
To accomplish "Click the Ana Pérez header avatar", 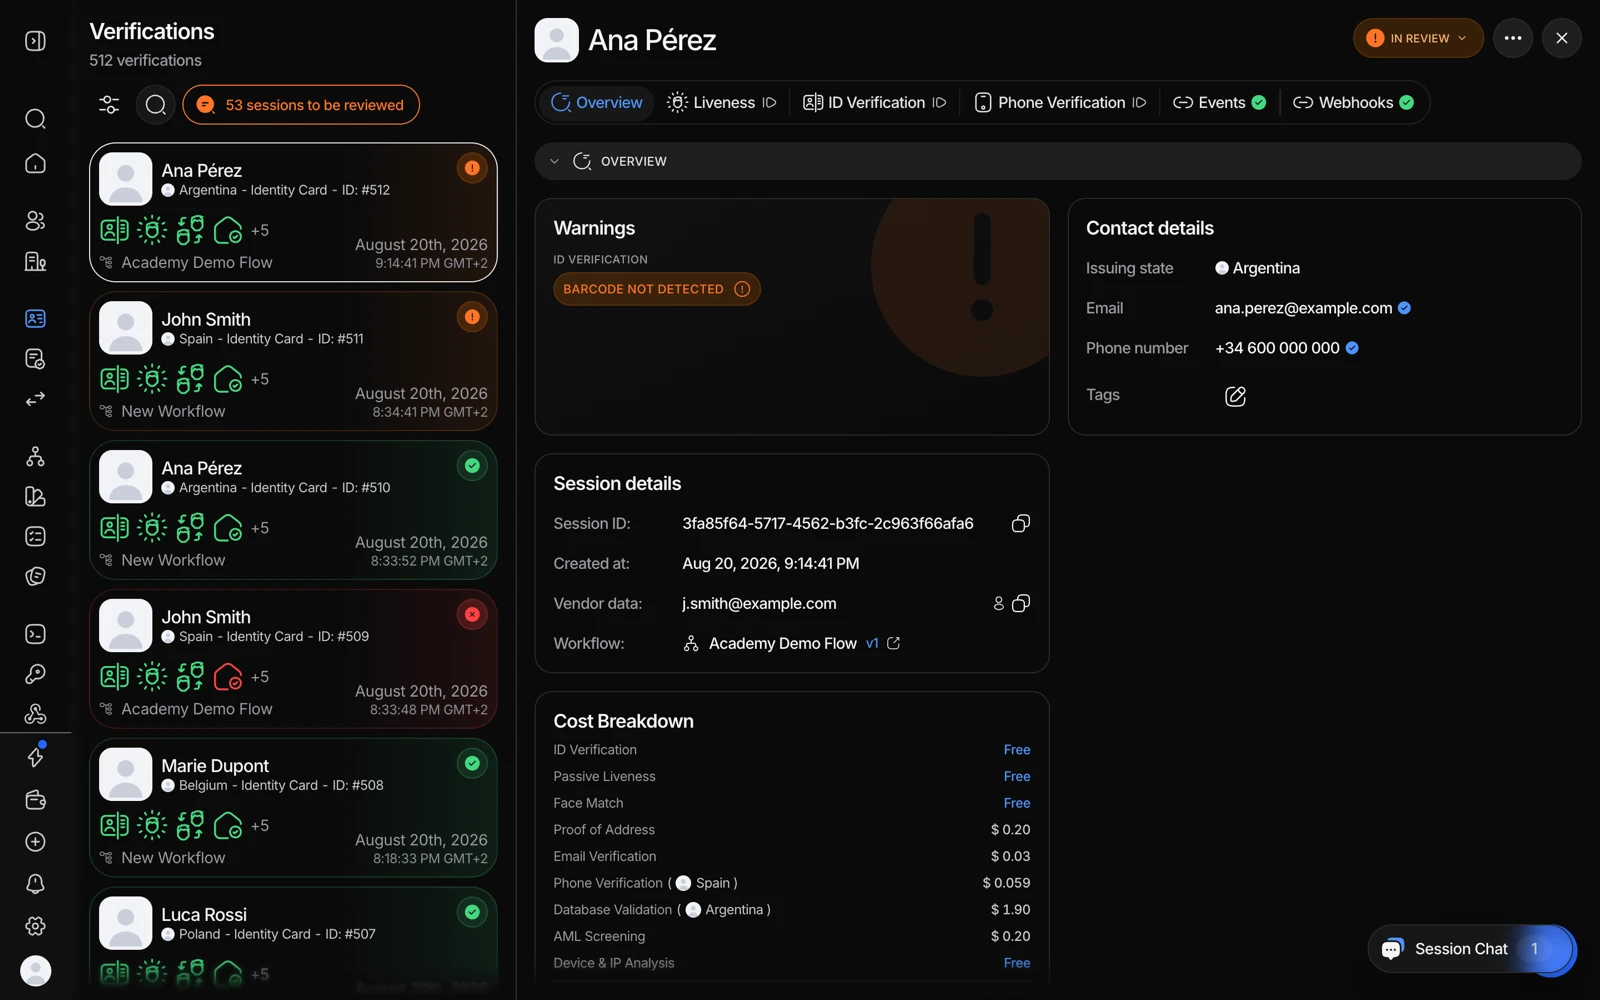I will [x=557, y=40].
